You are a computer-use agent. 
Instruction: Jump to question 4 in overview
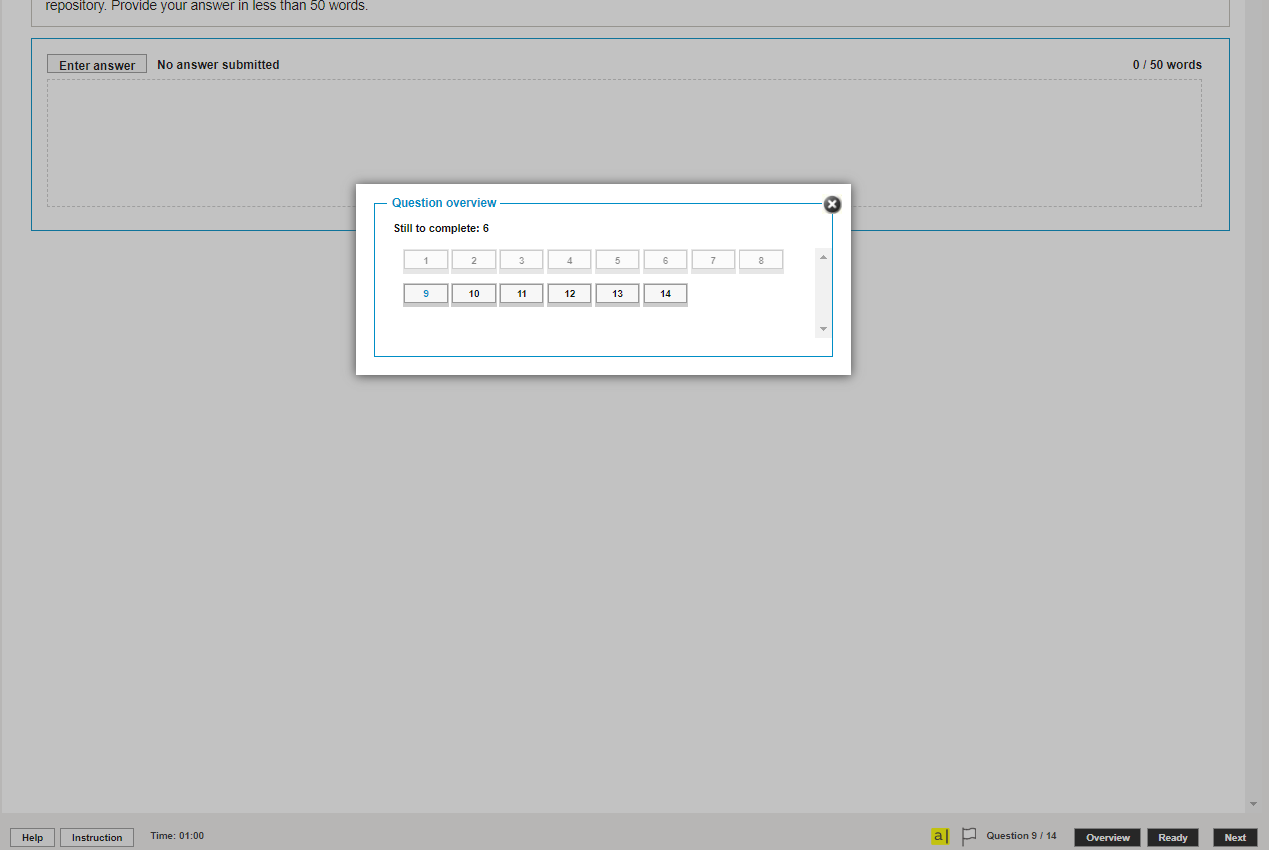(x=570, y=261)
